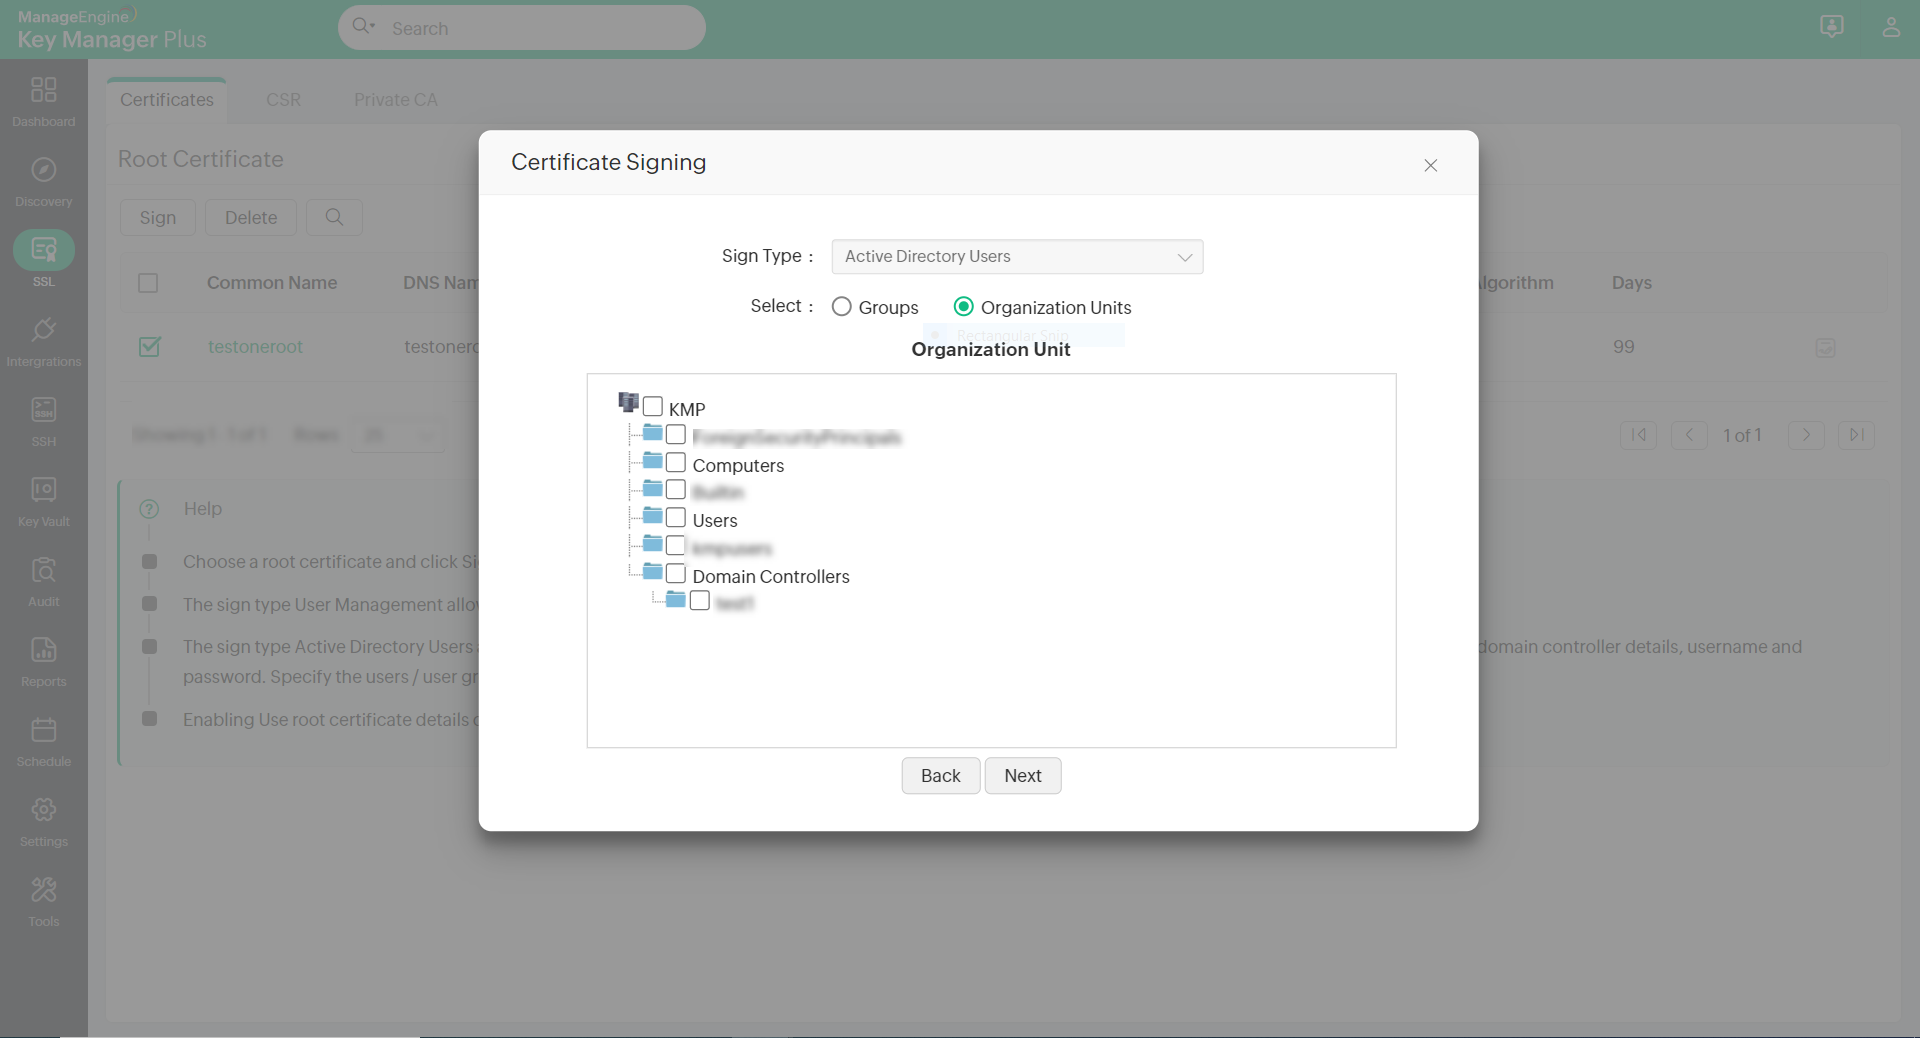
Task: Click the Help question mark icon
Action: click(x=149, y=509)
